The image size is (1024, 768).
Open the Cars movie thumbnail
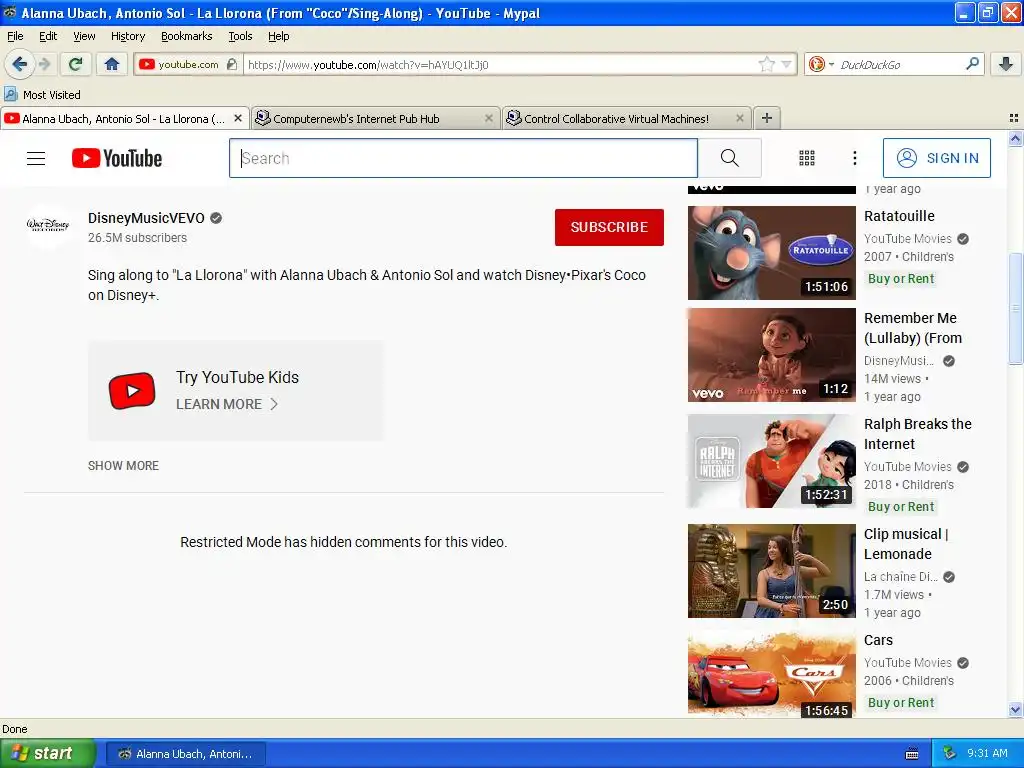pos(771,674)
